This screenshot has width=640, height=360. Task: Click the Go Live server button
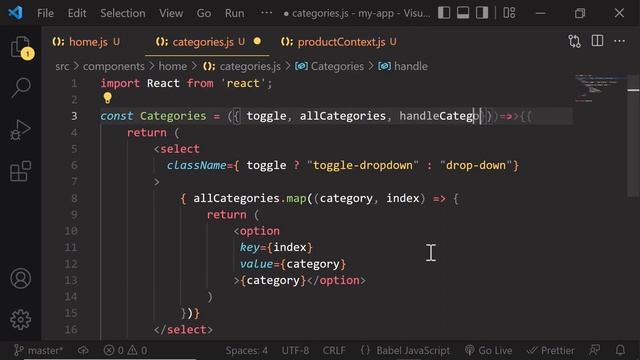pos(488,350)
